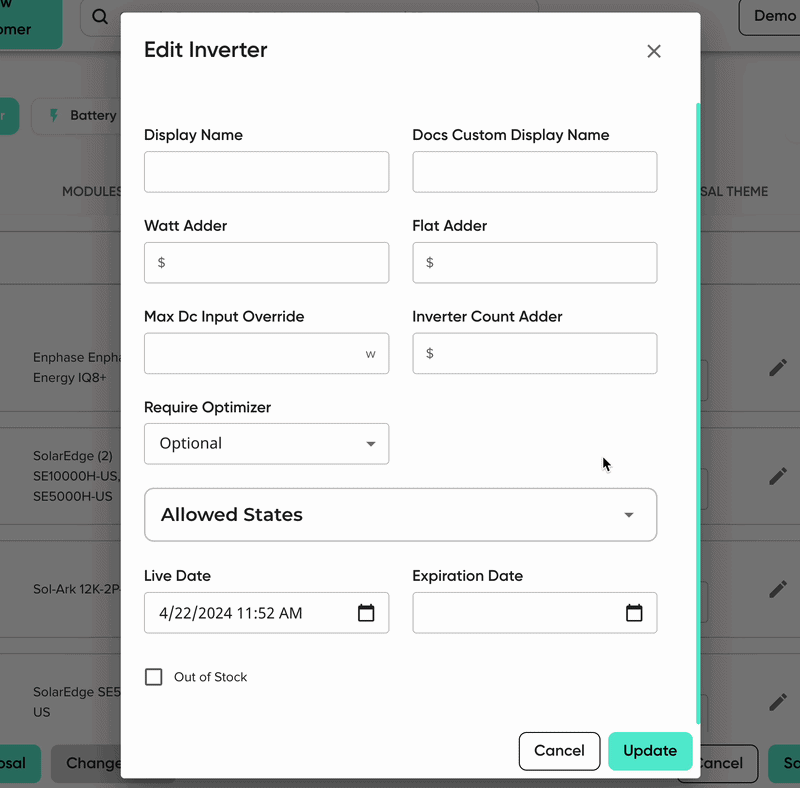Click the Display Name input field
Image resolution: width=800 pixels, height=788 pixels.
266,172
